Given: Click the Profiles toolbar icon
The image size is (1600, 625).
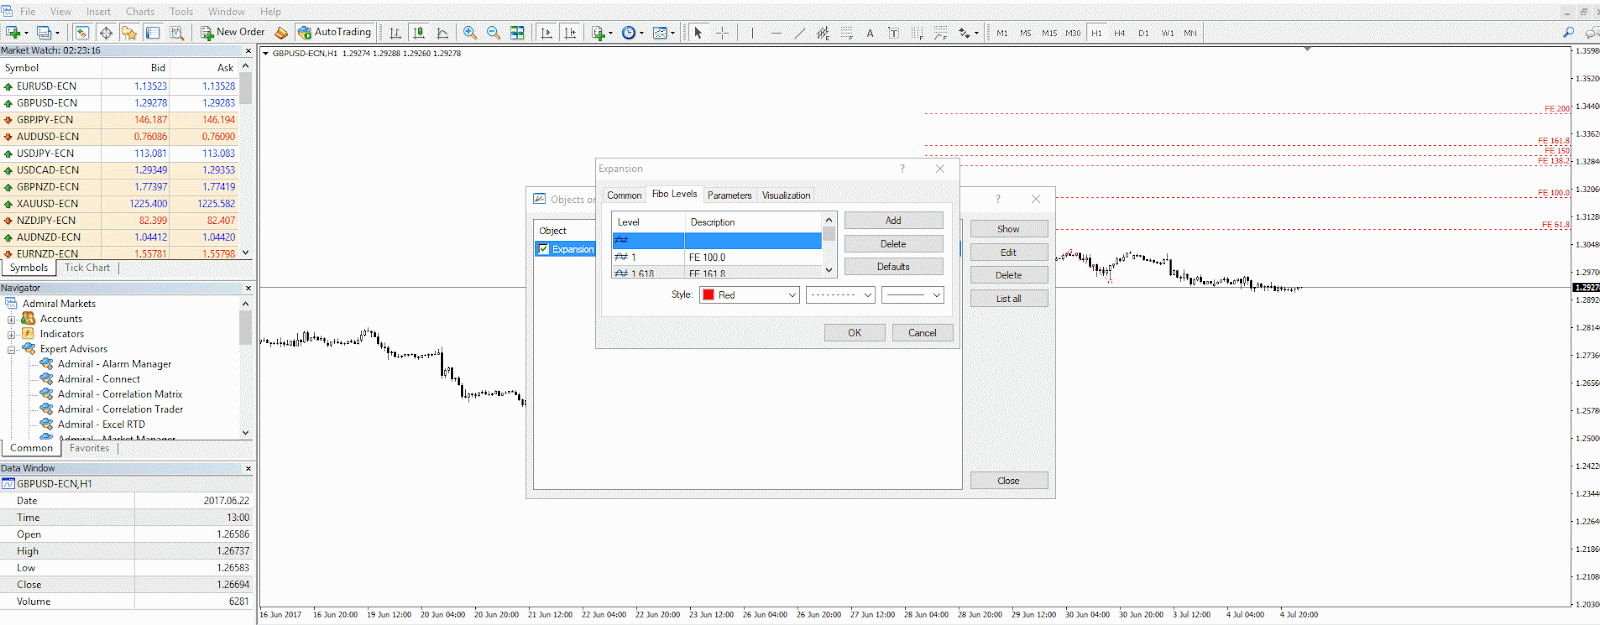Looking at the screenshot, I should 46,33.
